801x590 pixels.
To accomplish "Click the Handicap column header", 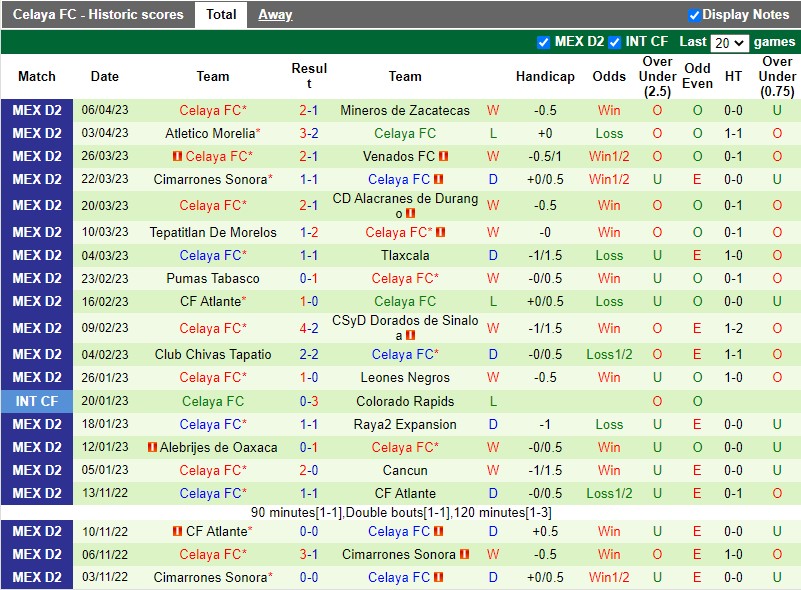I will (545, 77).
